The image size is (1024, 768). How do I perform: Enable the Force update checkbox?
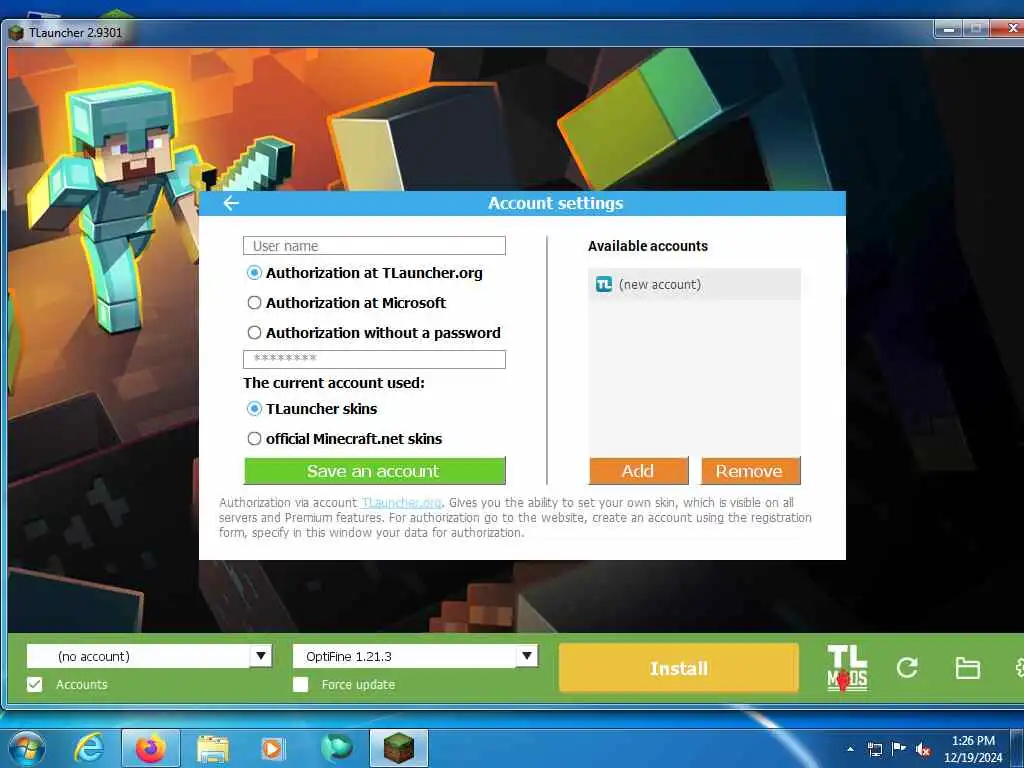pos(300,684)
